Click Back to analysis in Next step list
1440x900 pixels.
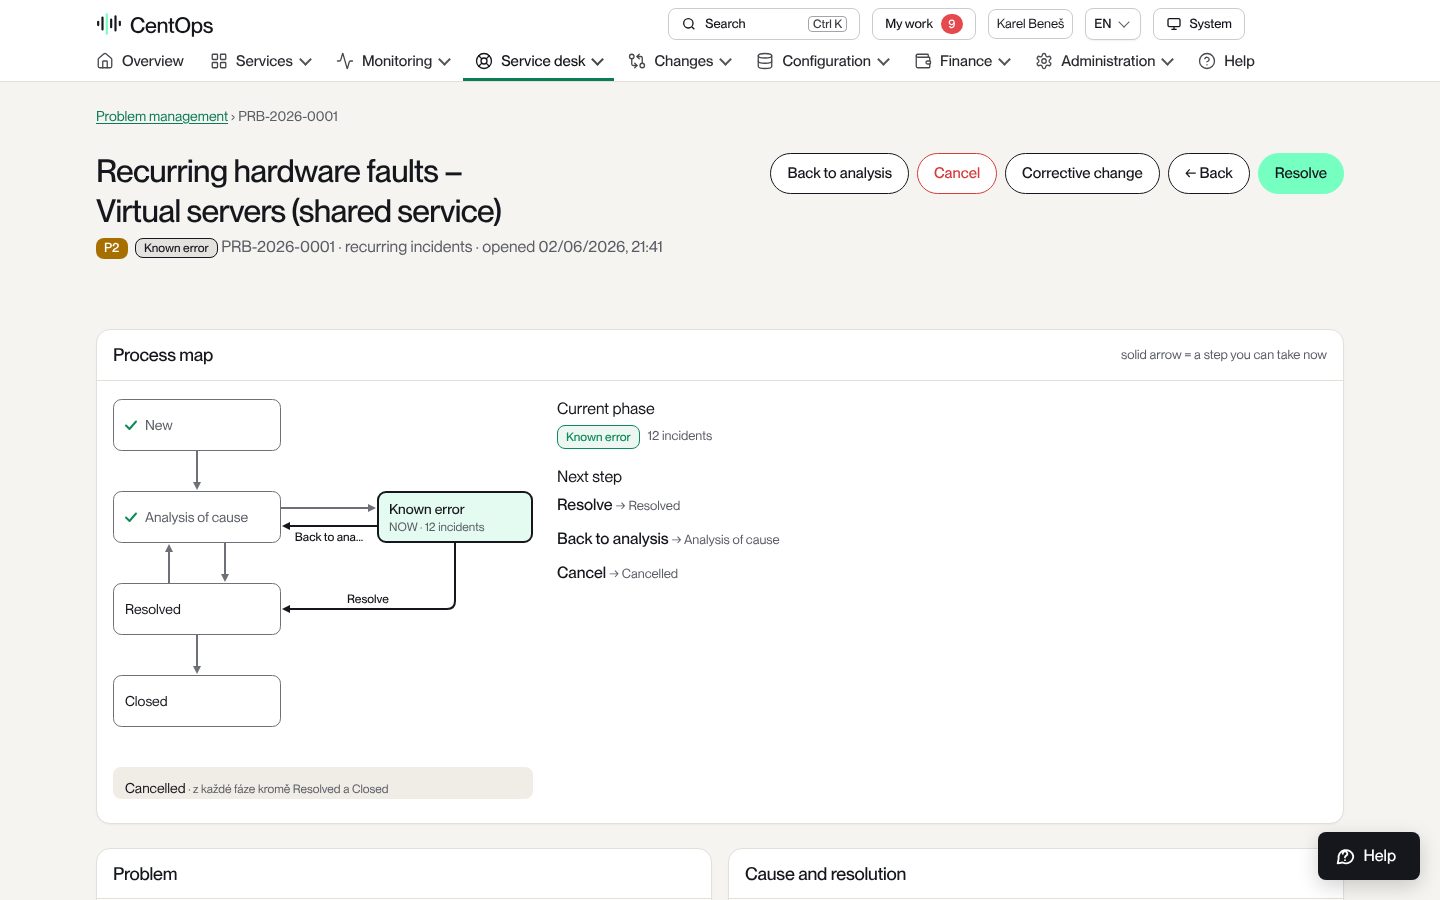[612, 539]
